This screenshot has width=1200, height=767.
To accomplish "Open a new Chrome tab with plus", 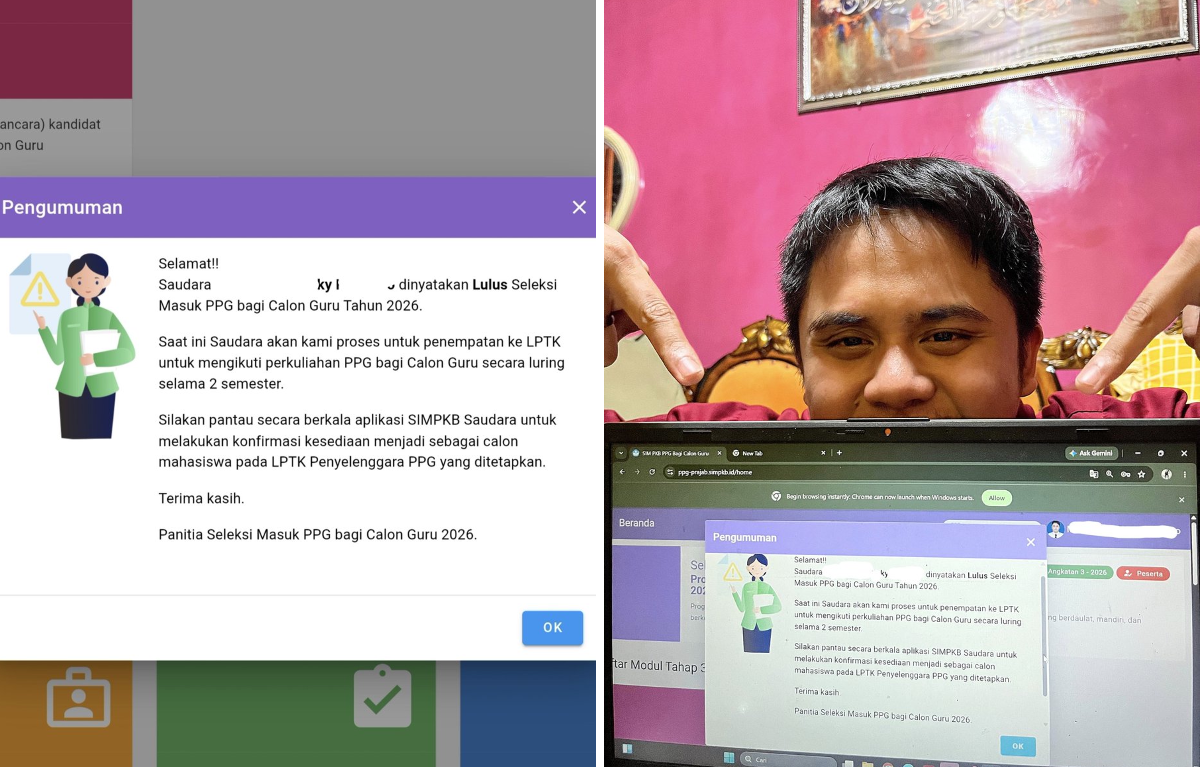I will click(x=838, y=453).
